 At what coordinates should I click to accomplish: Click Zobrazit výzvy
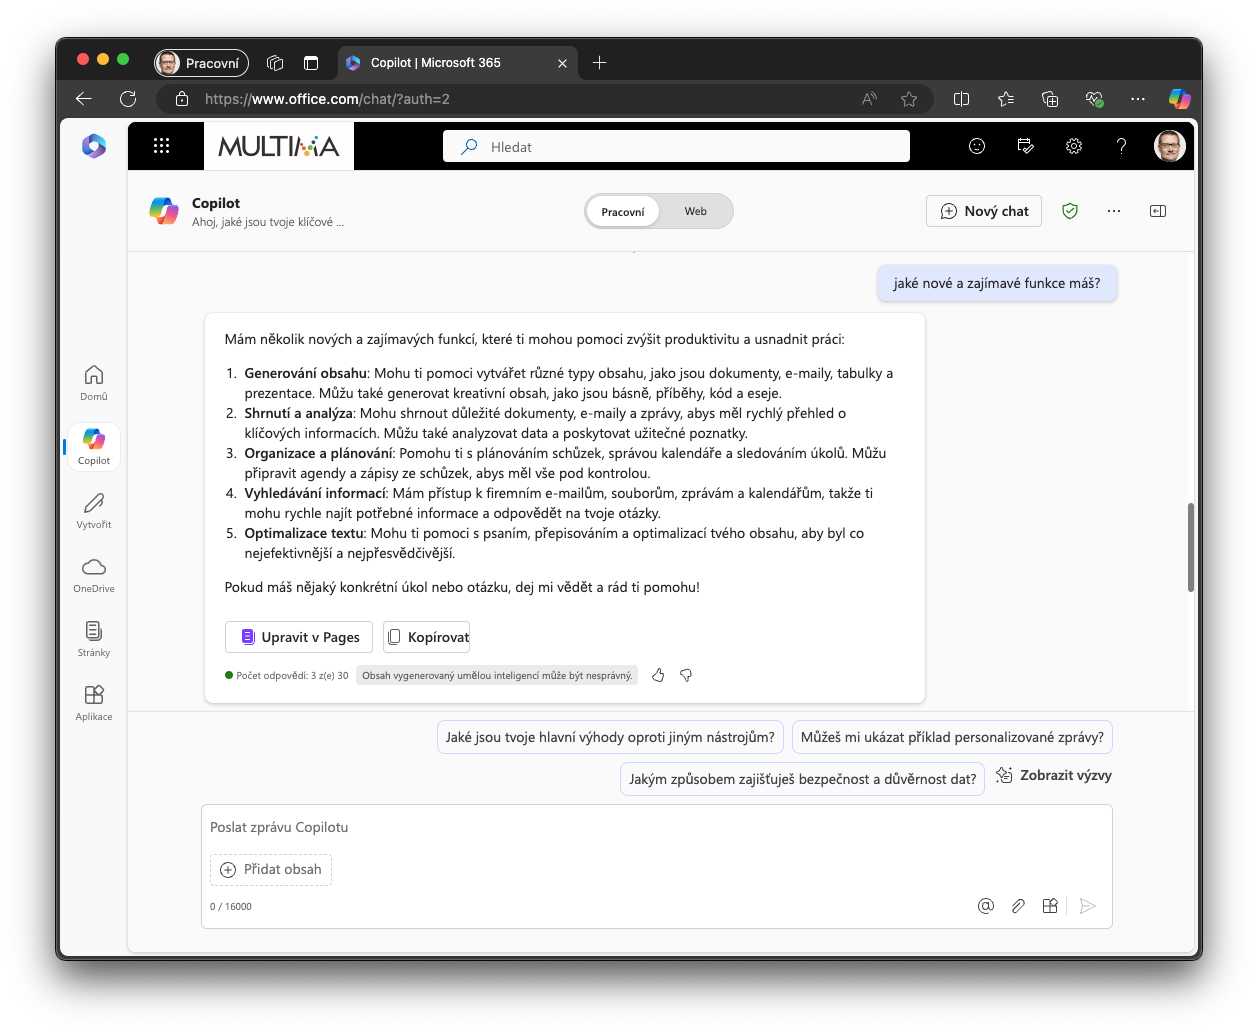pos(1054,775)
